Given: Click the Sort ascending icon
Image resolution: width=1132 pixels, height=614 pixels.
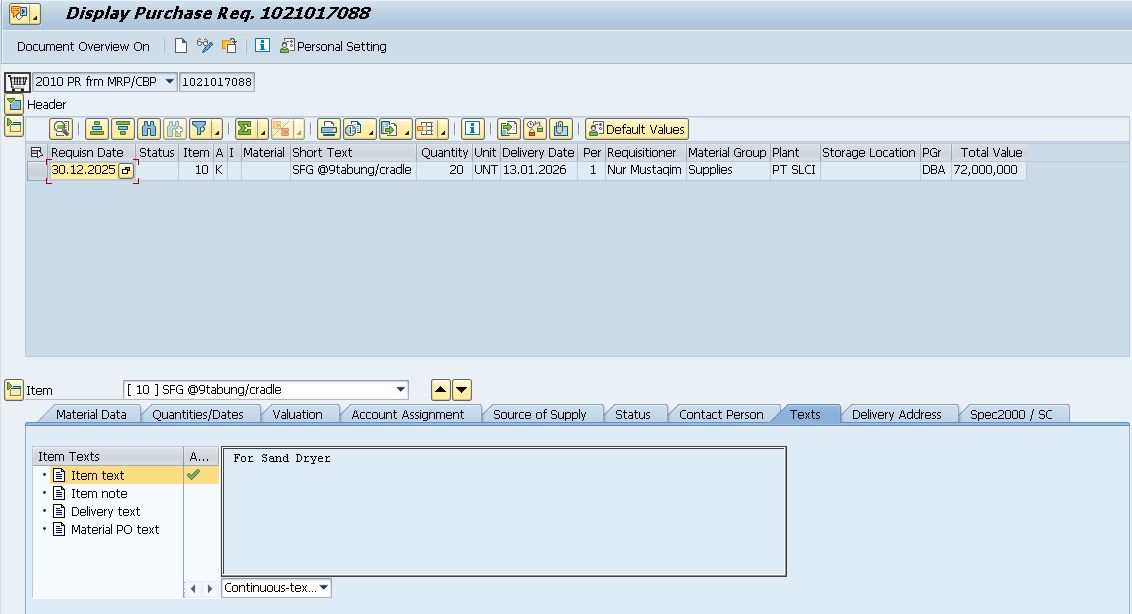Looking at the screenshot, I should point(96,129).
